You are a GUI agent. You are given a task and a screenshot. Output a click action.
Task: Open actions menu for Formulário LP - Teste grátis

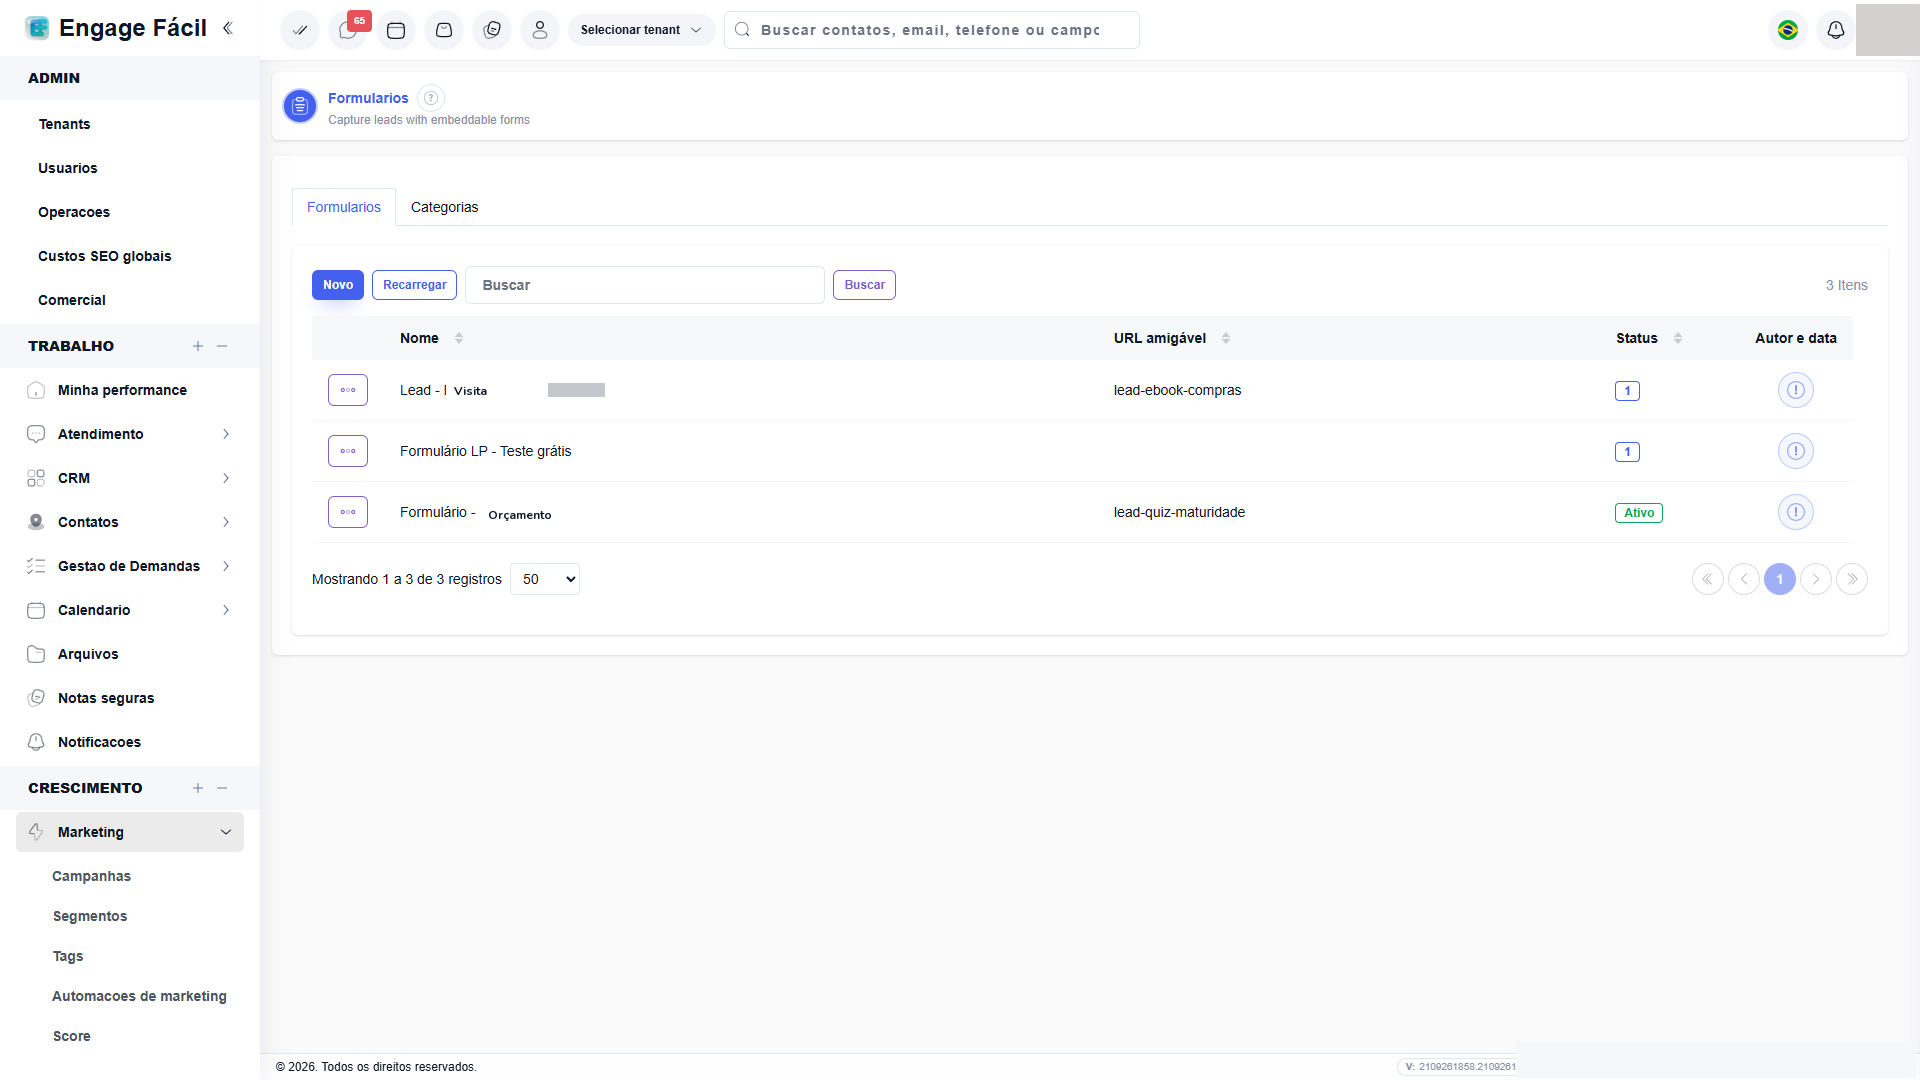coord(348,451)
